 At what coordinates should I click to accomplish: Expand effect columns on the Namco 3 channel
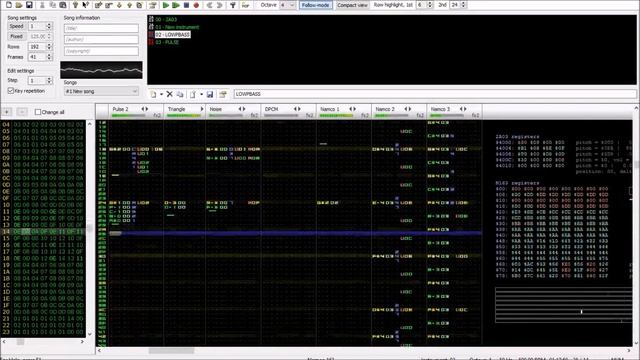tap(464, 109)
